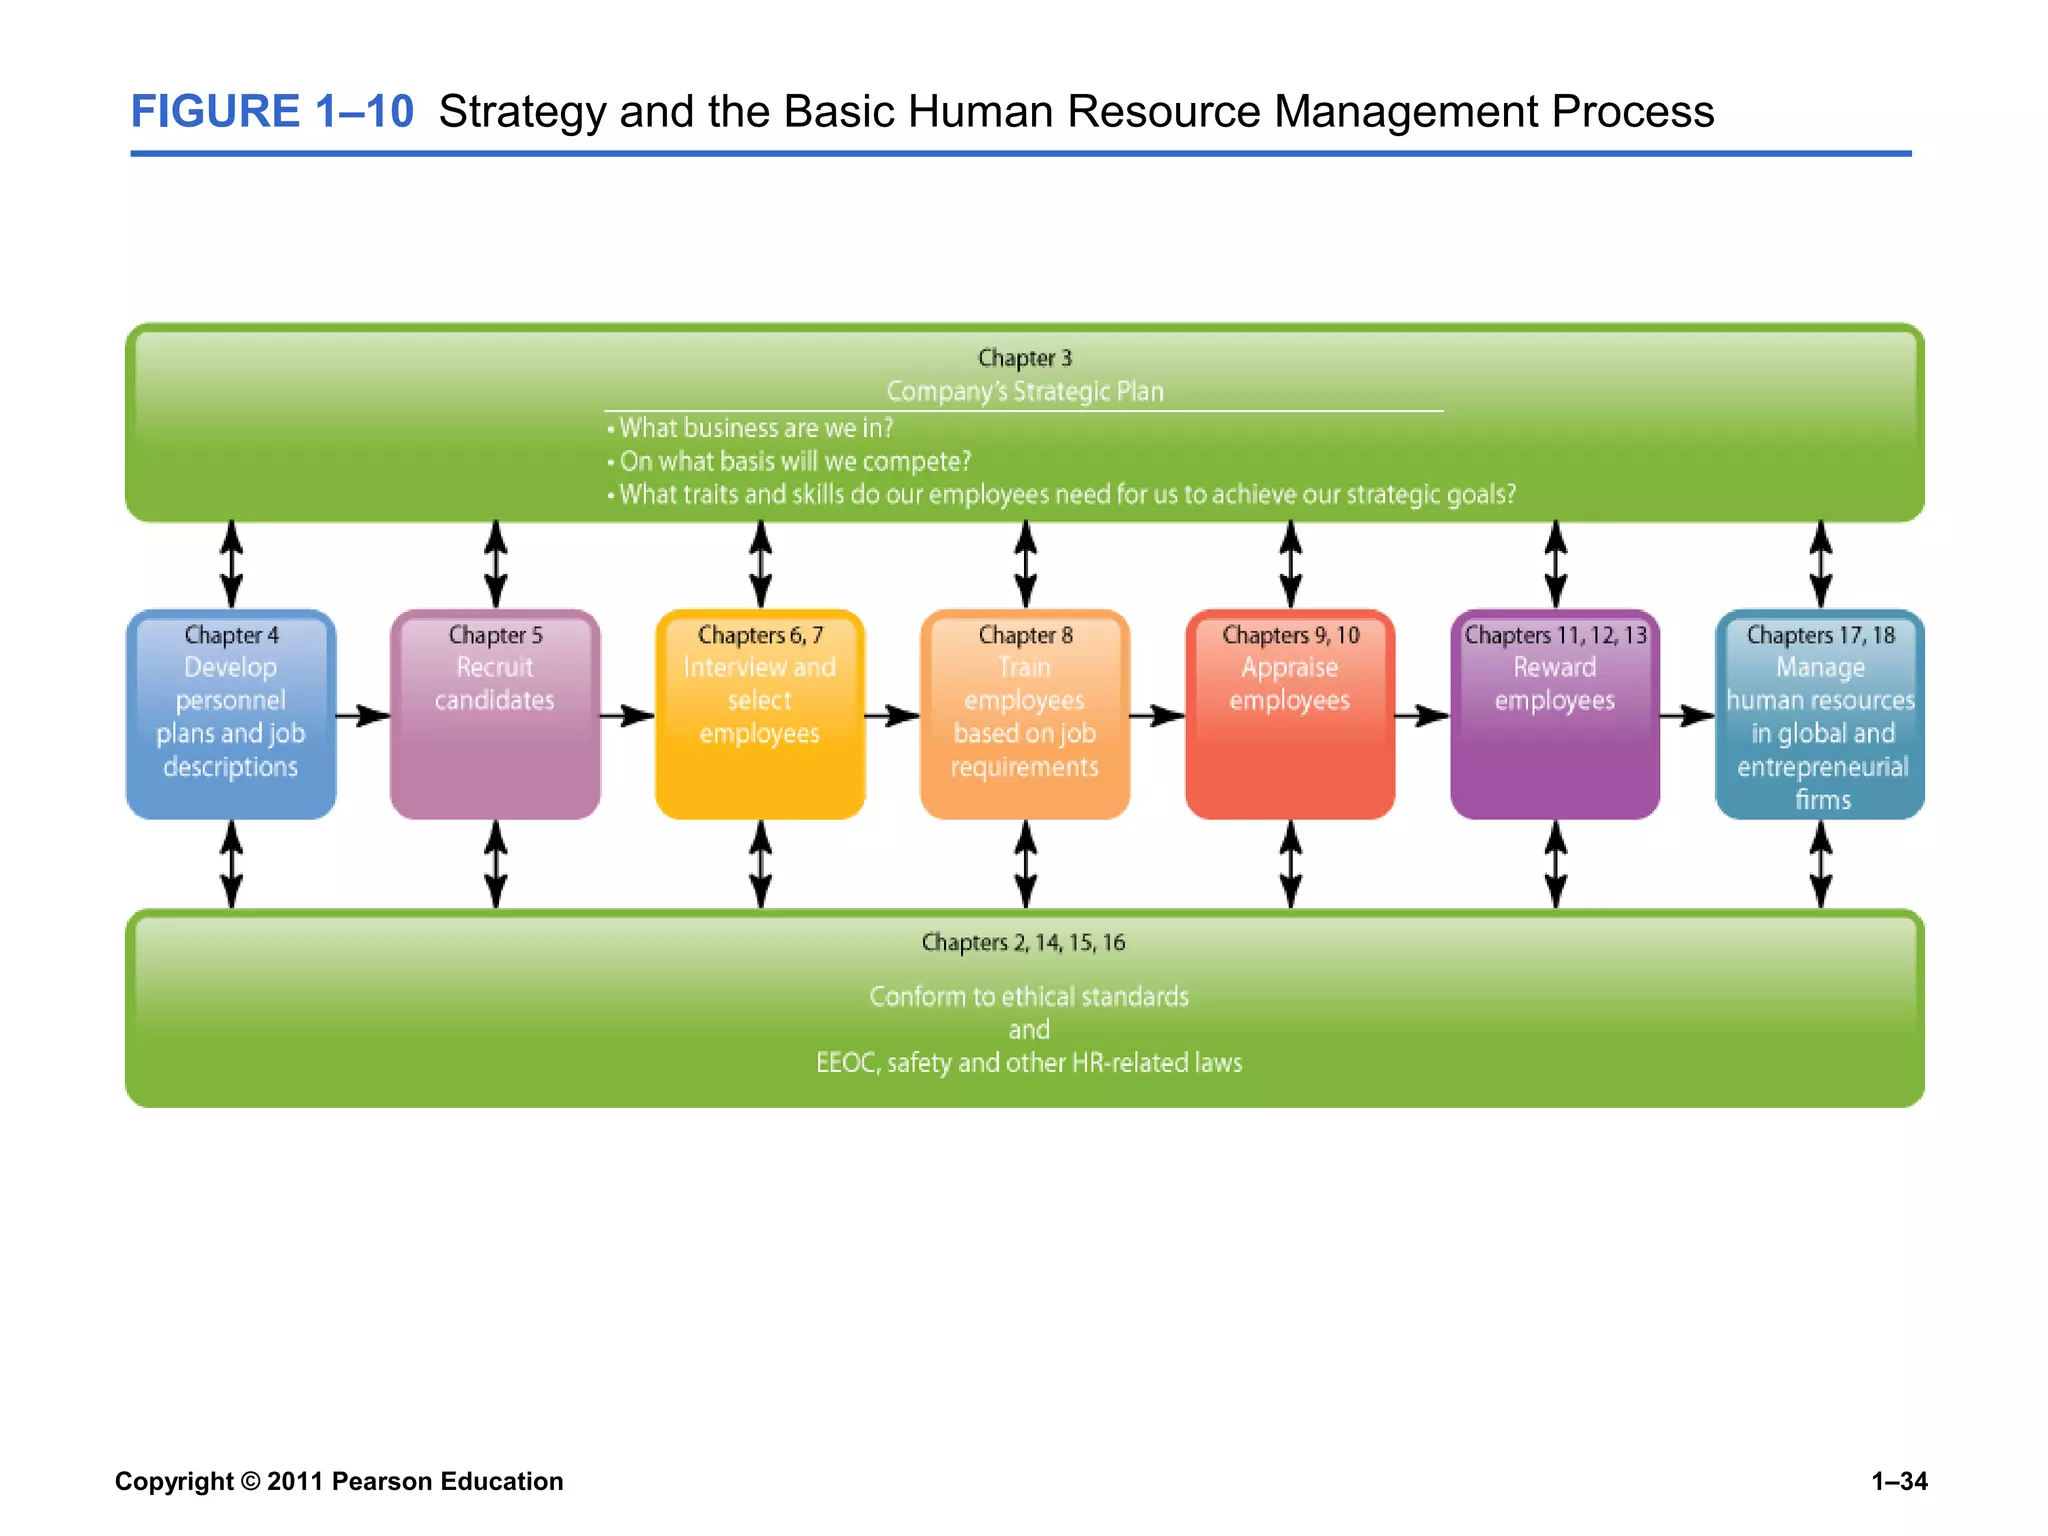Click arrow between Reward and Manage boxes
The image size is (2048, 1536).
1687,716
